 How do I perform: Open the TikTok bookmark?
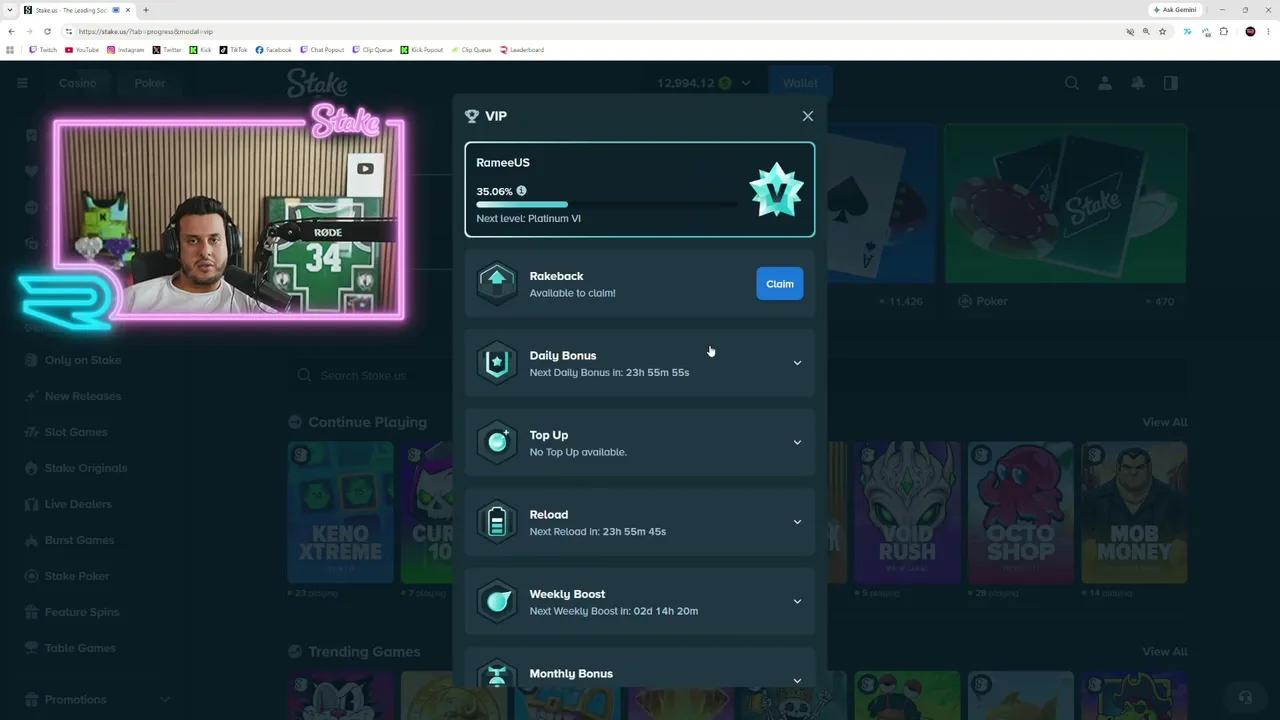pyautogui.click(x=233, y=49)
